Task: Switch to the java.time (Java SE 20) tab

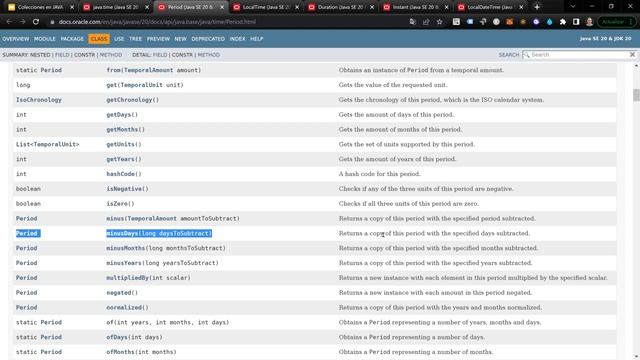Action: tap(116, 7)
